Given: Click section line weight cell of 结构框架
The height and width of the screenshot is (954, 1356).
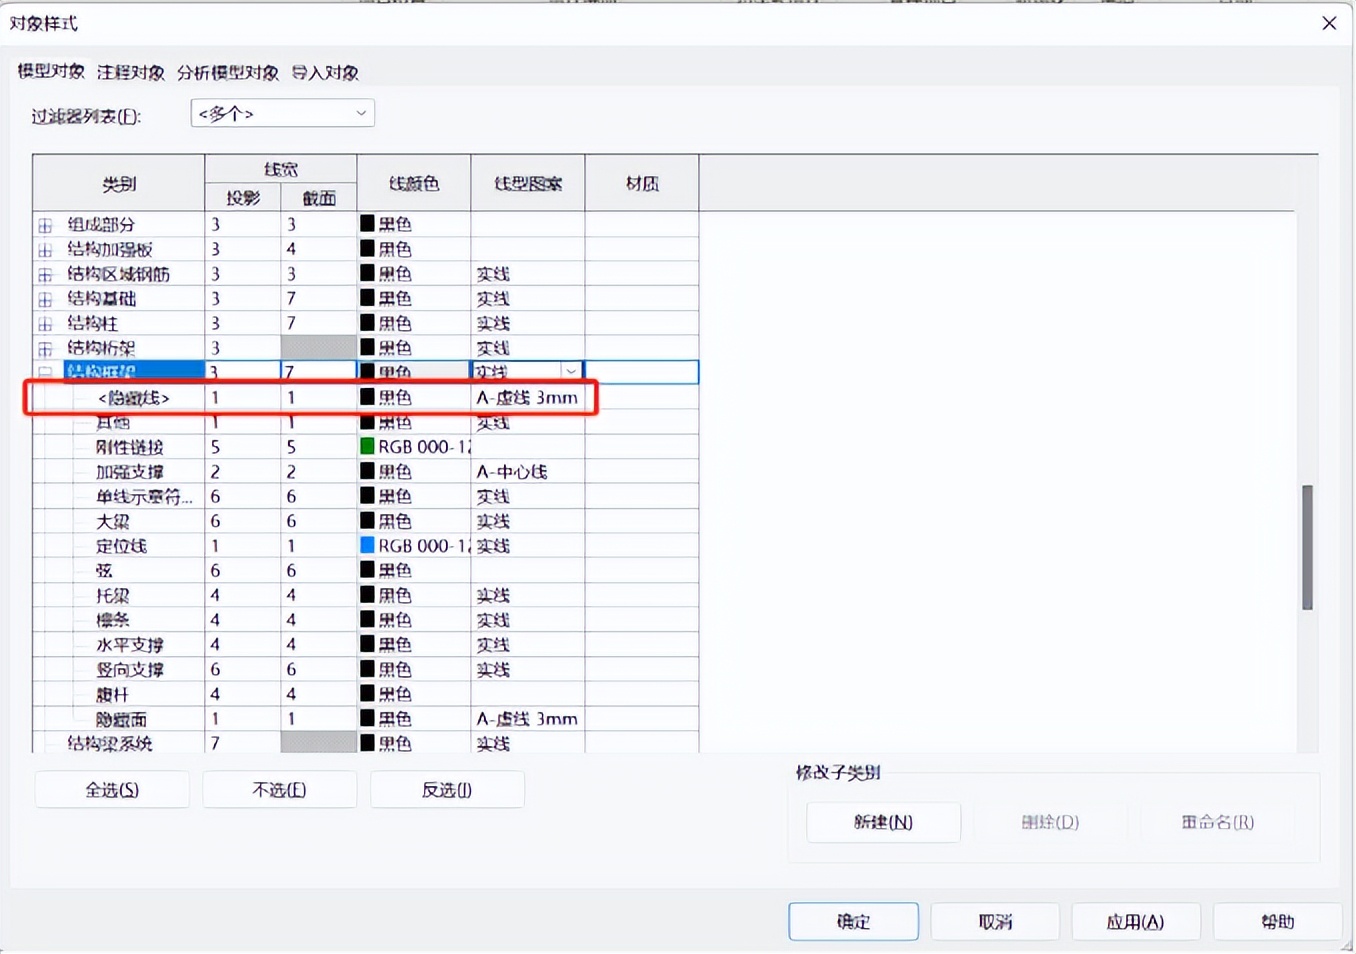Looking at the screenshot, I should pyautogui.click(x=318, y=372).
